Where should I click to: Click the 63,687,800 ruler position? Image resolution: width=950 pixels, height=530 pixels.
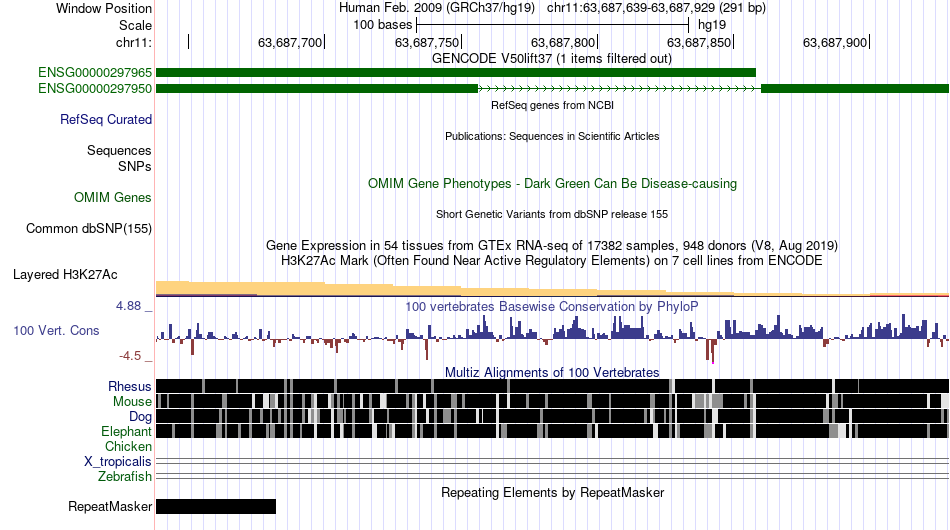coord(563,42)
